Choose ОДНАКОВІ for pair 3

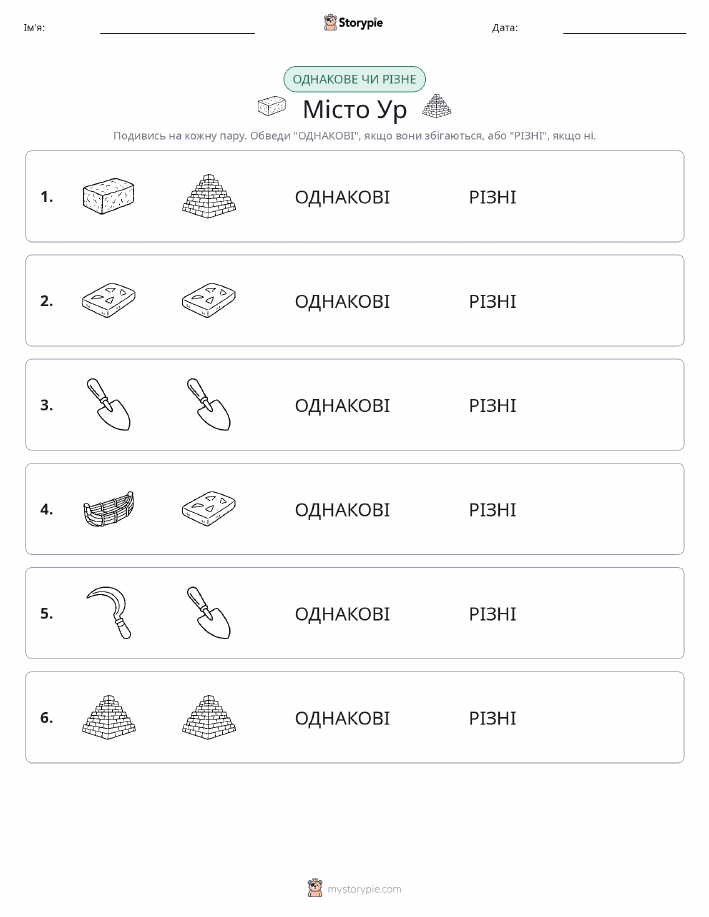tap(342, 405)
